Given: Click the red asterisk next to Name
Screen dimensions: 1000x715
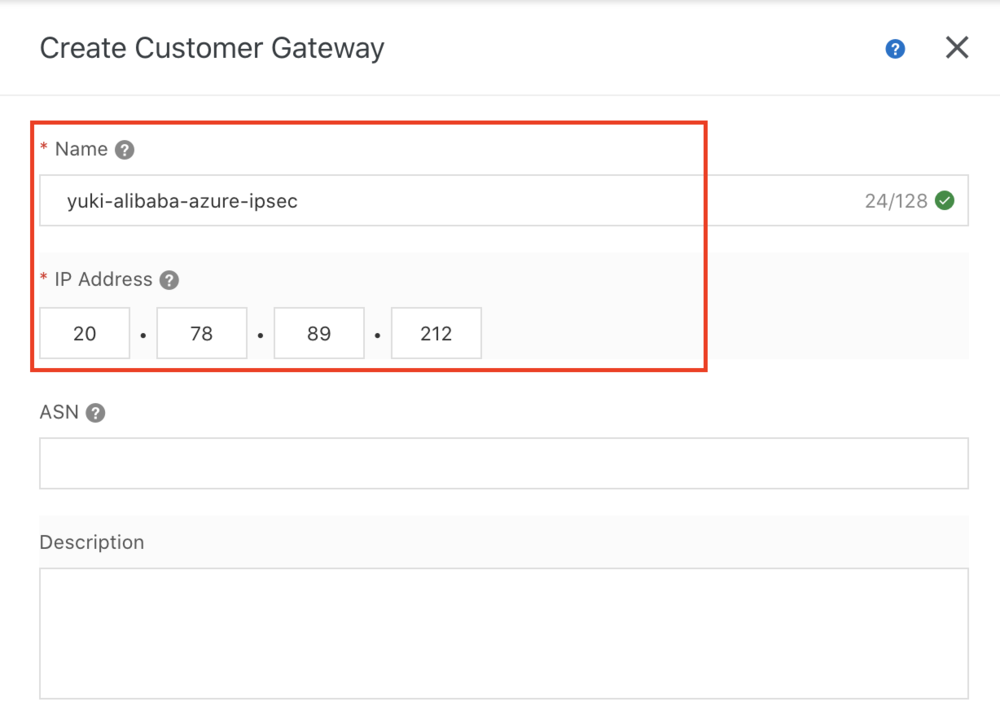Looking at the screenshot, I should (x=44, y=149).
